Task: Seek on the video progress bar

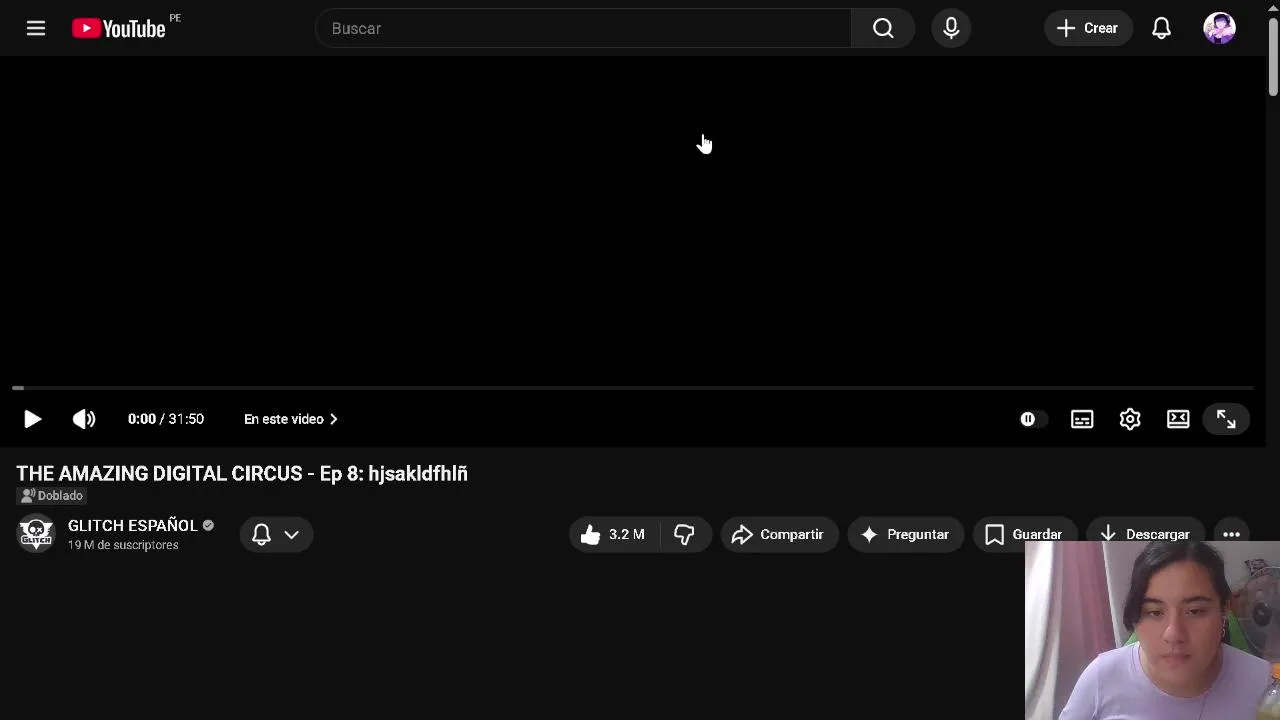Action: (632, 387)
